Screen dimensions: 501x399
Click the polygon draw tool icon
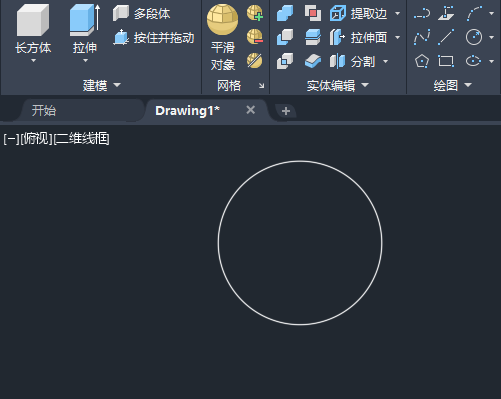tap(422, 61)
